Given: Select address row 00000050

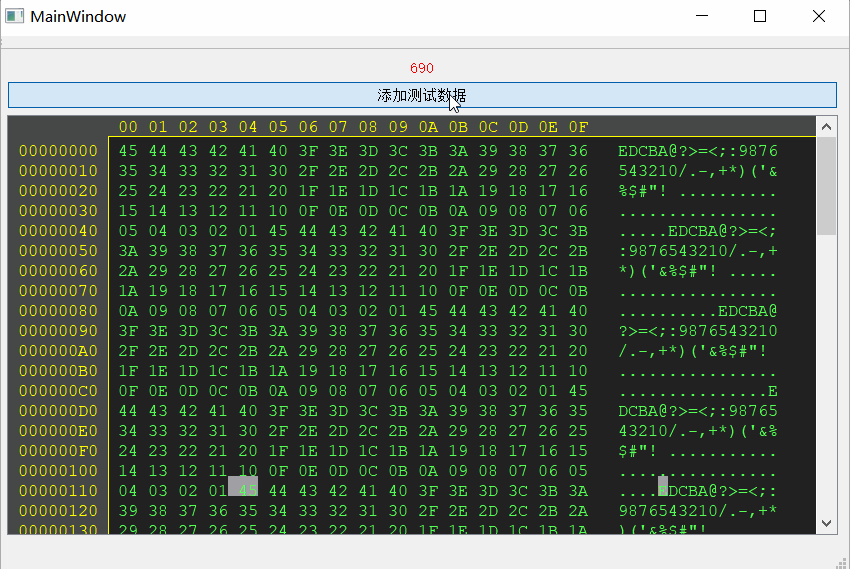Looking at the screenshot, I should 58,251.
